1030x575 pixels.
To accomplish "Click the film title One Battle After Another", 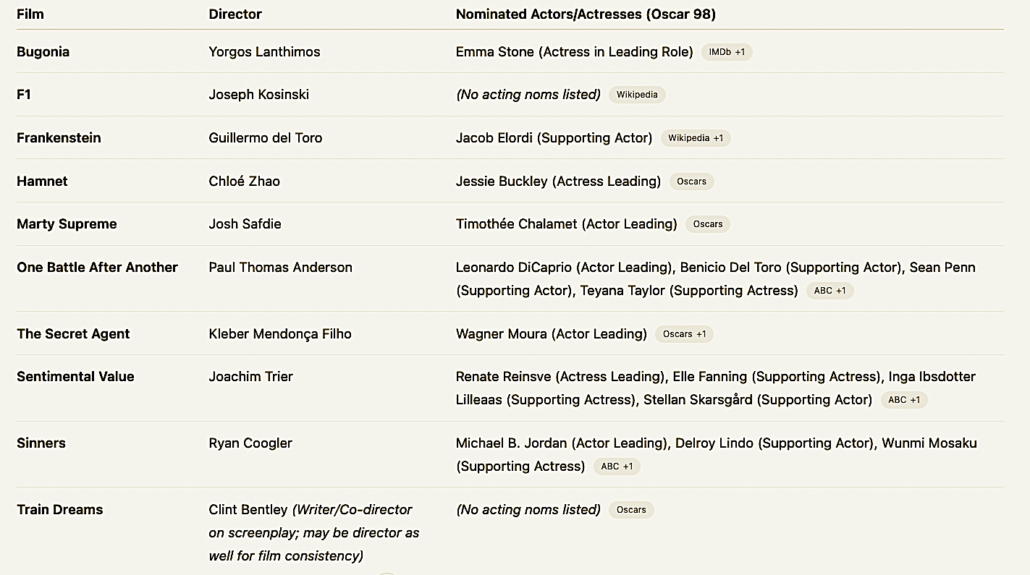I will click(97, 267).
